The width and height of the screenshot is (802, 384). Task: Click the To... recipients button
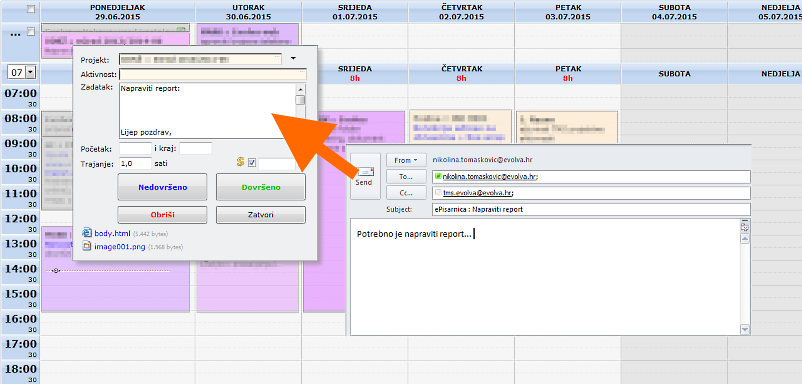pyautogui.click(x=406, y=176)
